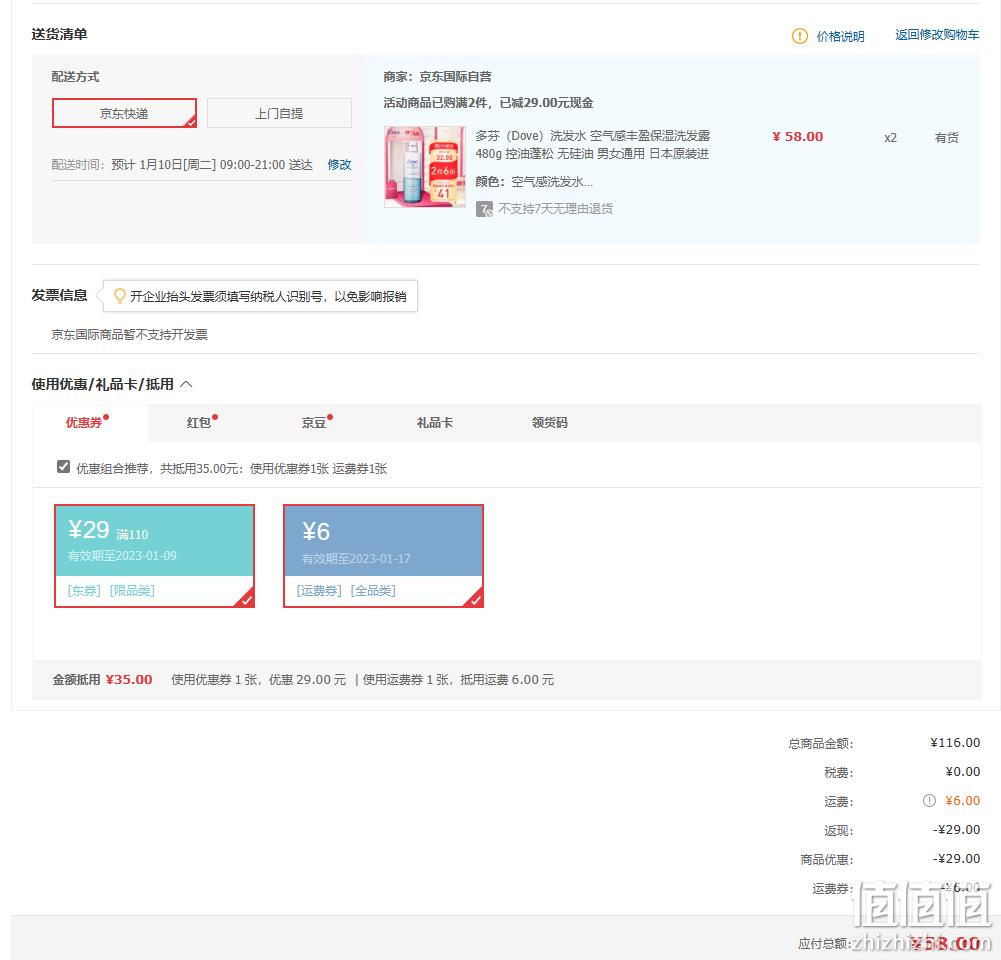Click 修改 to change delivery time
Viewport: 1001px width, 960px height.
tap(339, 165)
